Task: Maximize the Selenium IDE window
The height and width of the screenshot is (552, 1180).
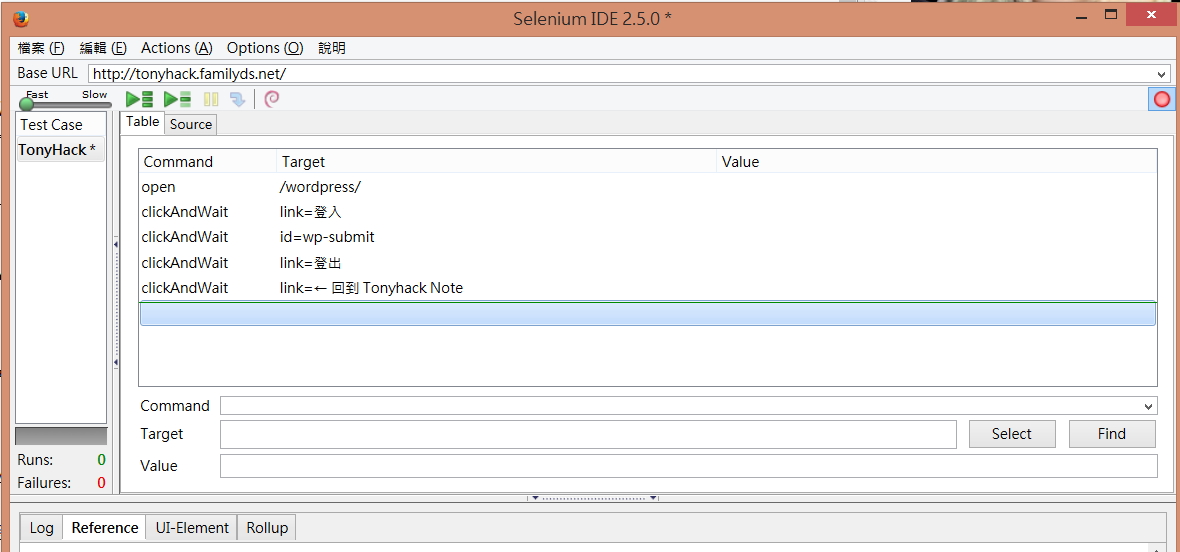Action: [1111, 15]
